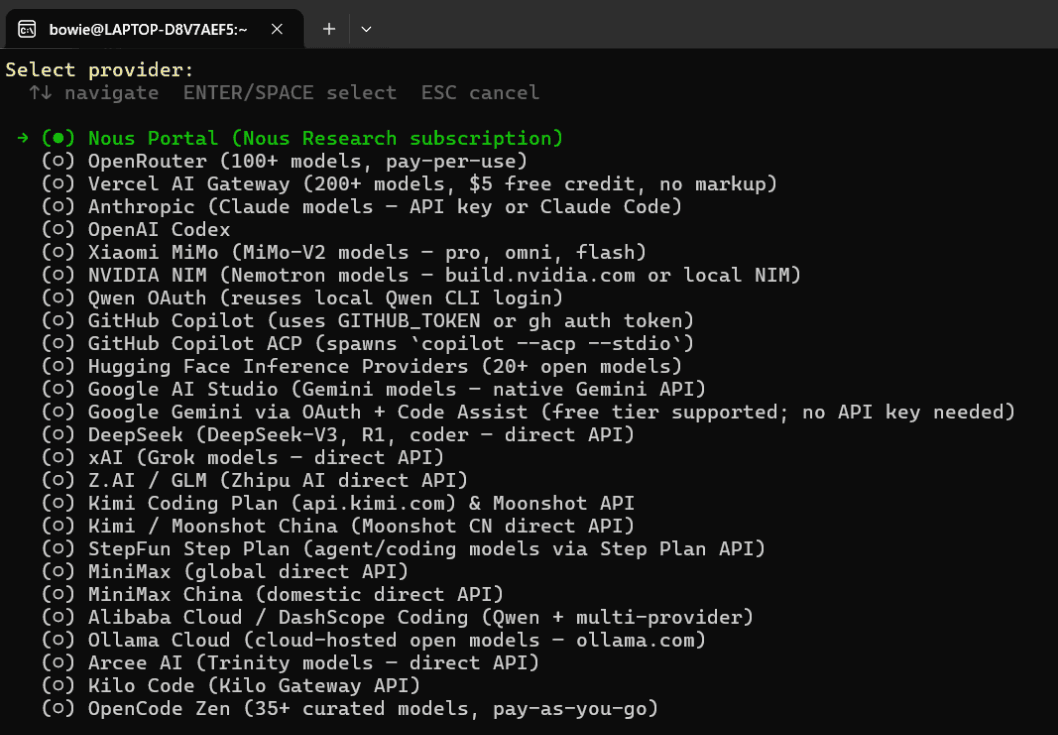Choose the Hugging Face Inference Providers entry
The width and height of the screenshot is (1058, 735).
pyautogui.click(x=385, y=366)
